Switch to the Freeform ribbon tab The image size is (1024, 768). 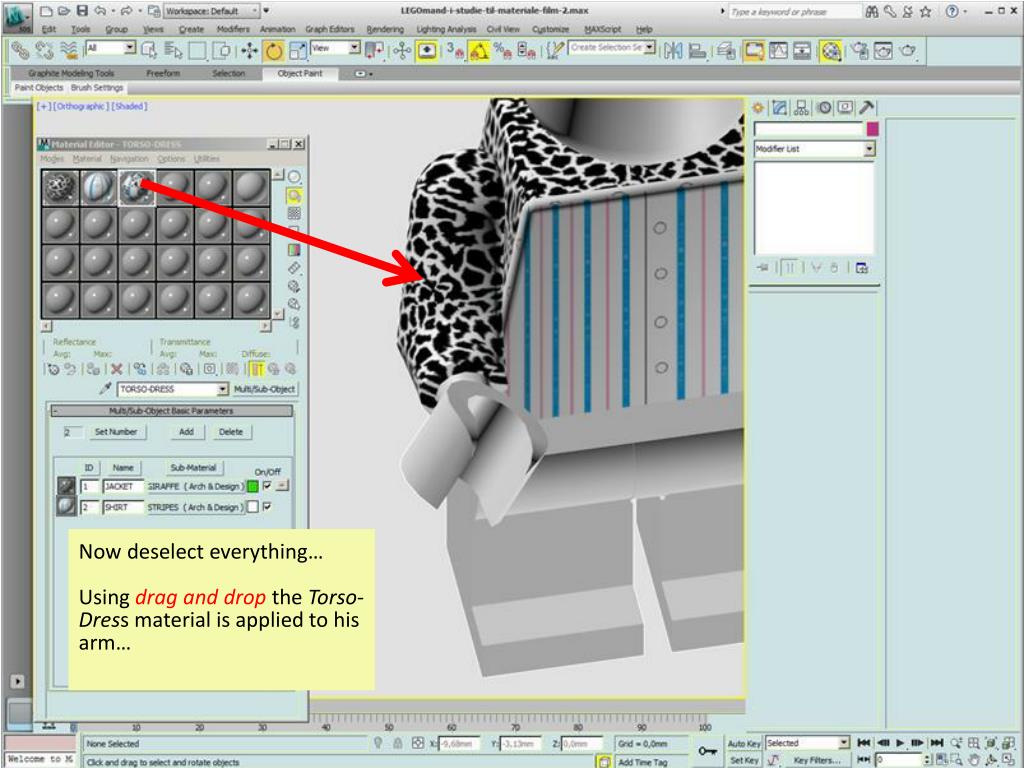pos(163,74)
